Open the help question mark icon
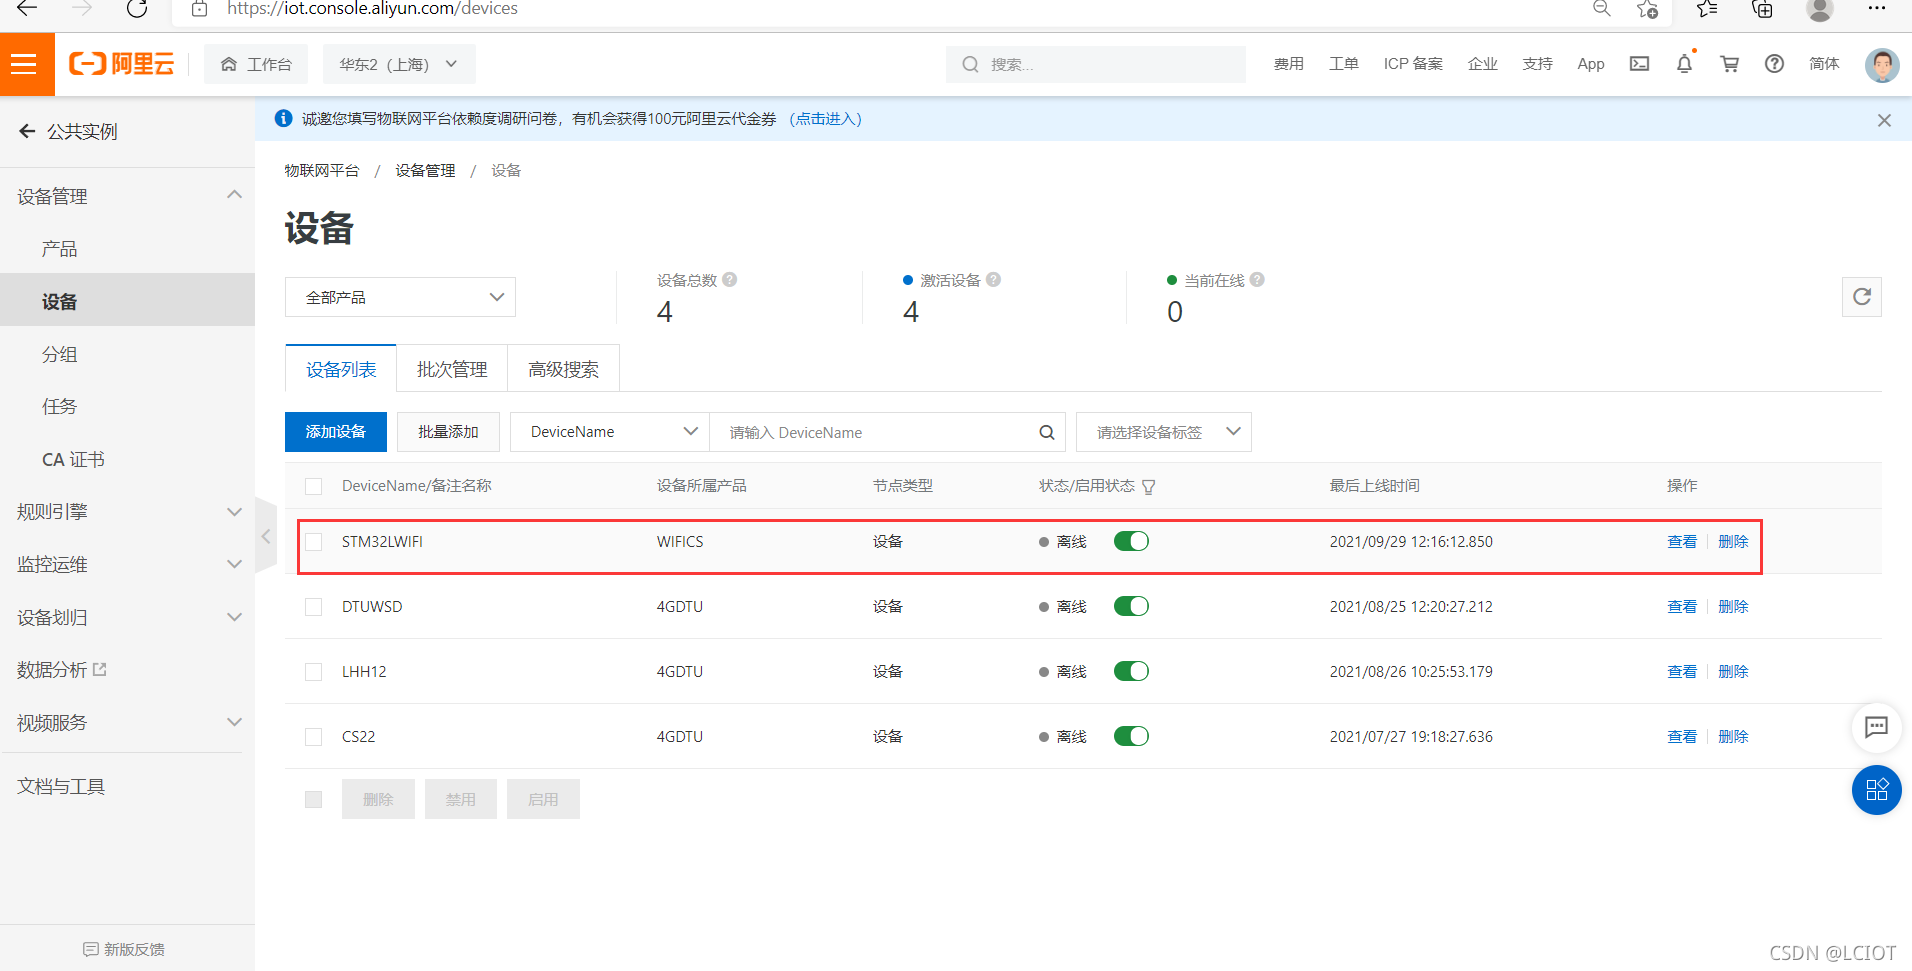 (x=1774, y=64)
